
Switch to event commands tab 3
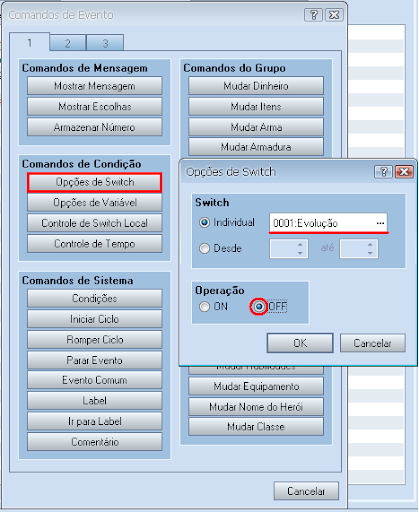click(105, 43)
